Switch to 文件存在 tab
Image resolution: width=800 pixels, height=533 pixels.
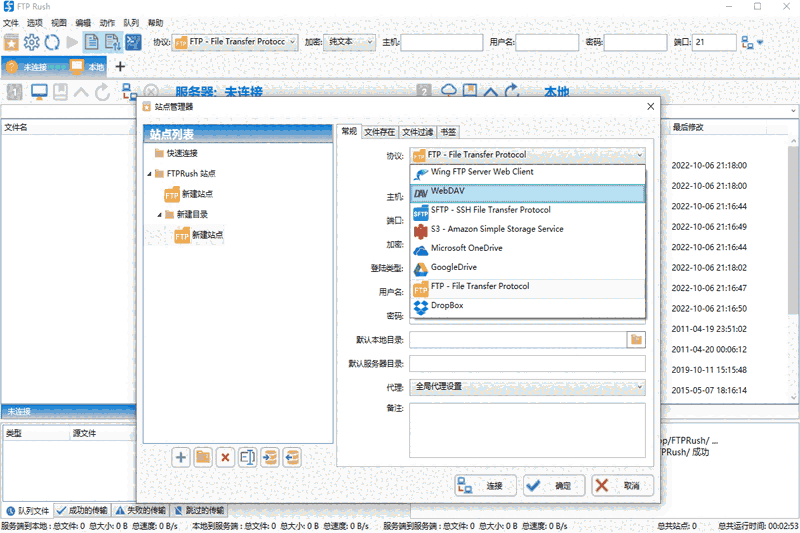pos(380,132)
